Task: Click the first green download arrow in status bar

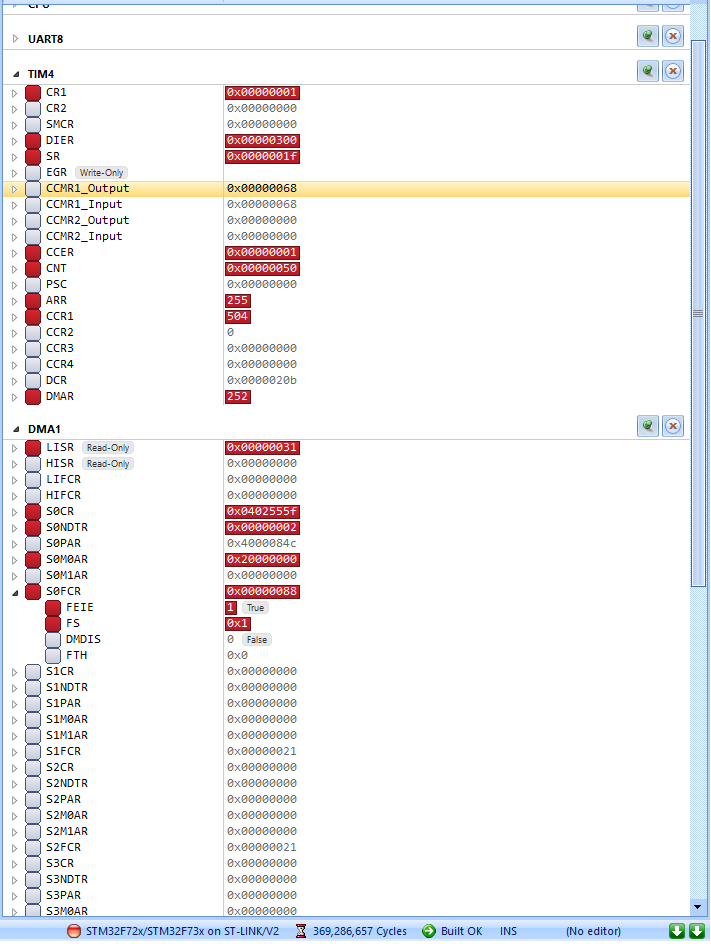Action: coord(677,931)
